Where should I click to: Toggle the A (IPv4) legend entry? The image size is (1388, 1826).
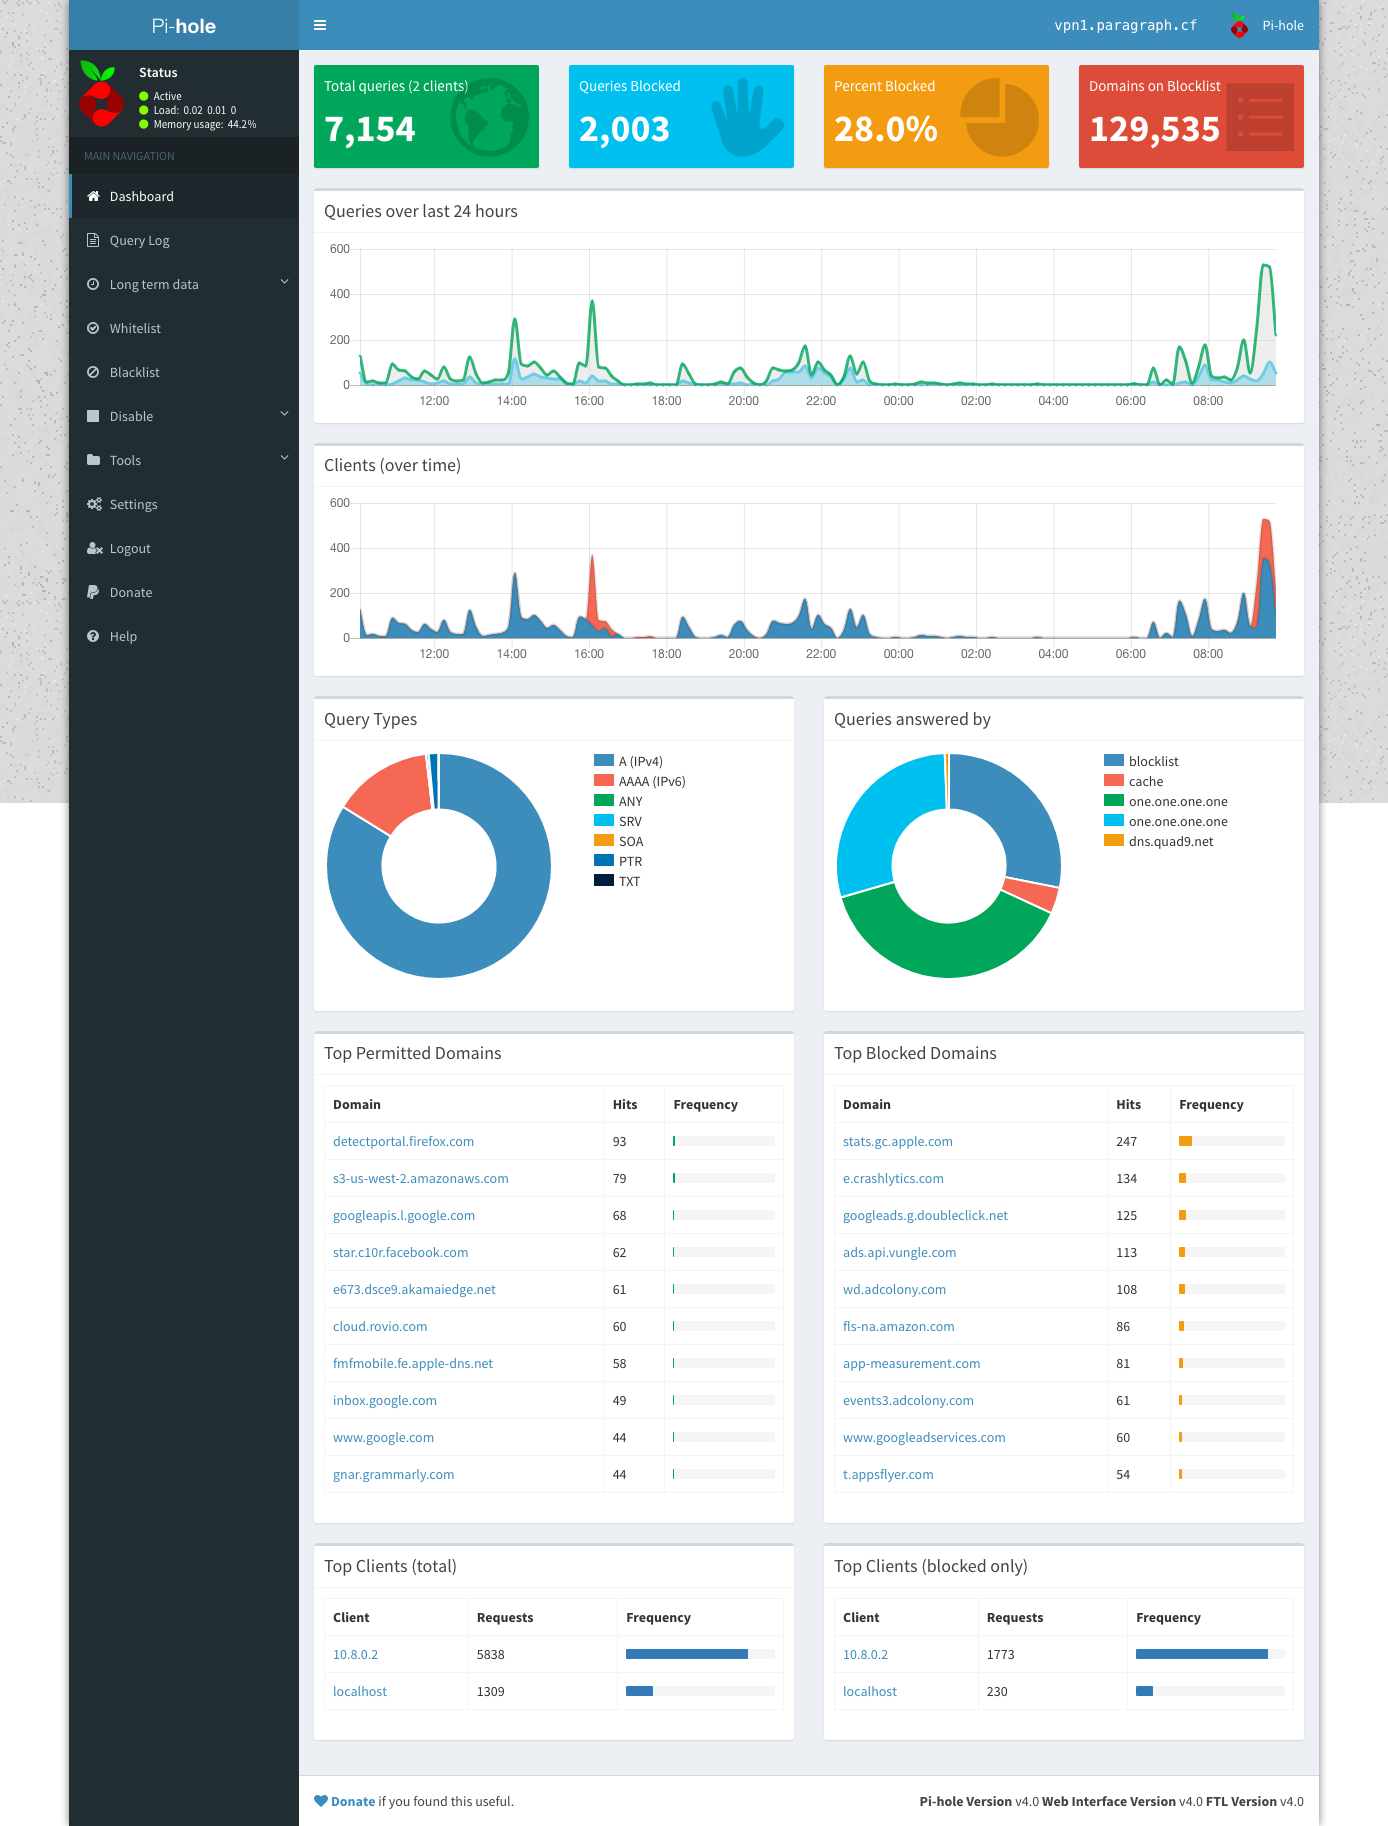pos(628,761)
